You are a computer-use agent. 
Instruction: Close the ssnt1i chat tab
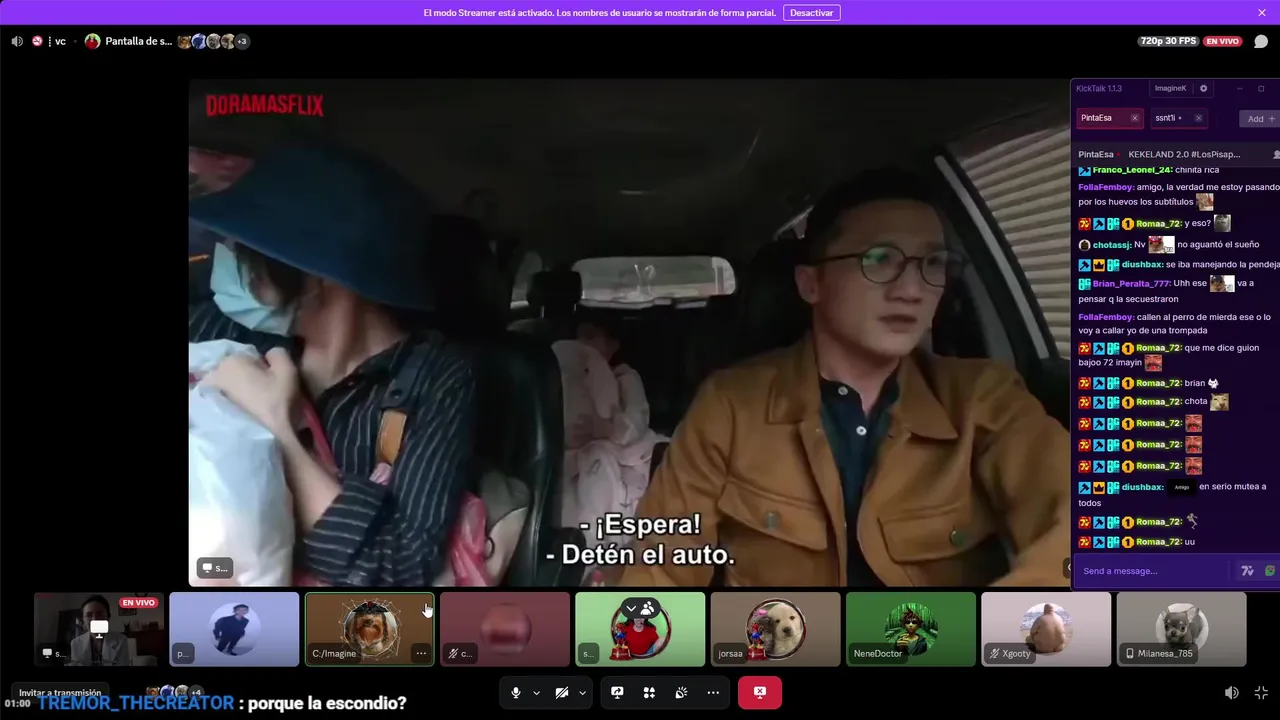click(1198, 118)
